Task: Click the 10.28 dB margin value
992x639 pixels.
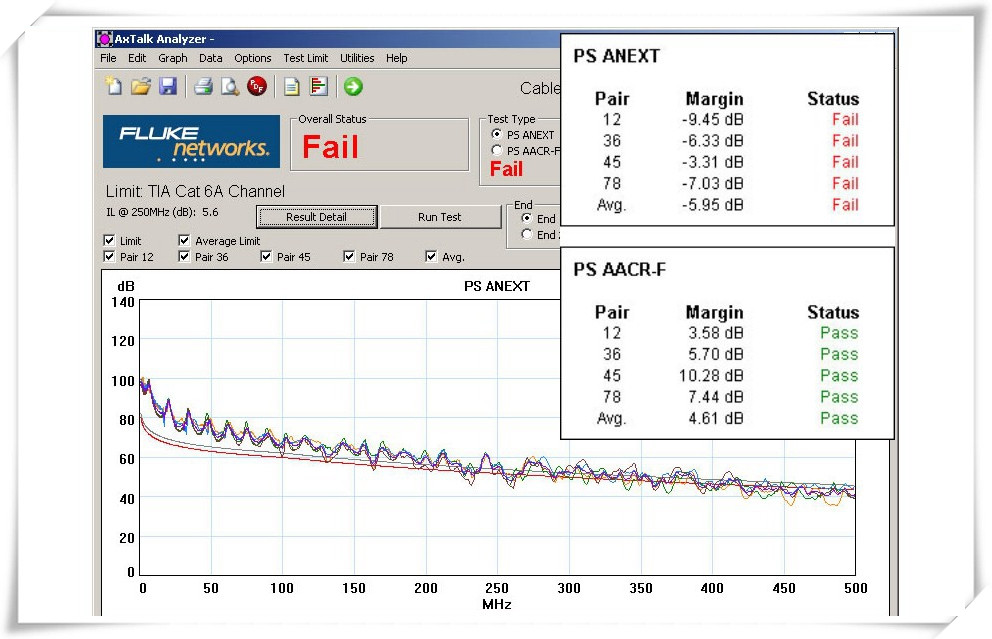Action: (x=711, y=376)
